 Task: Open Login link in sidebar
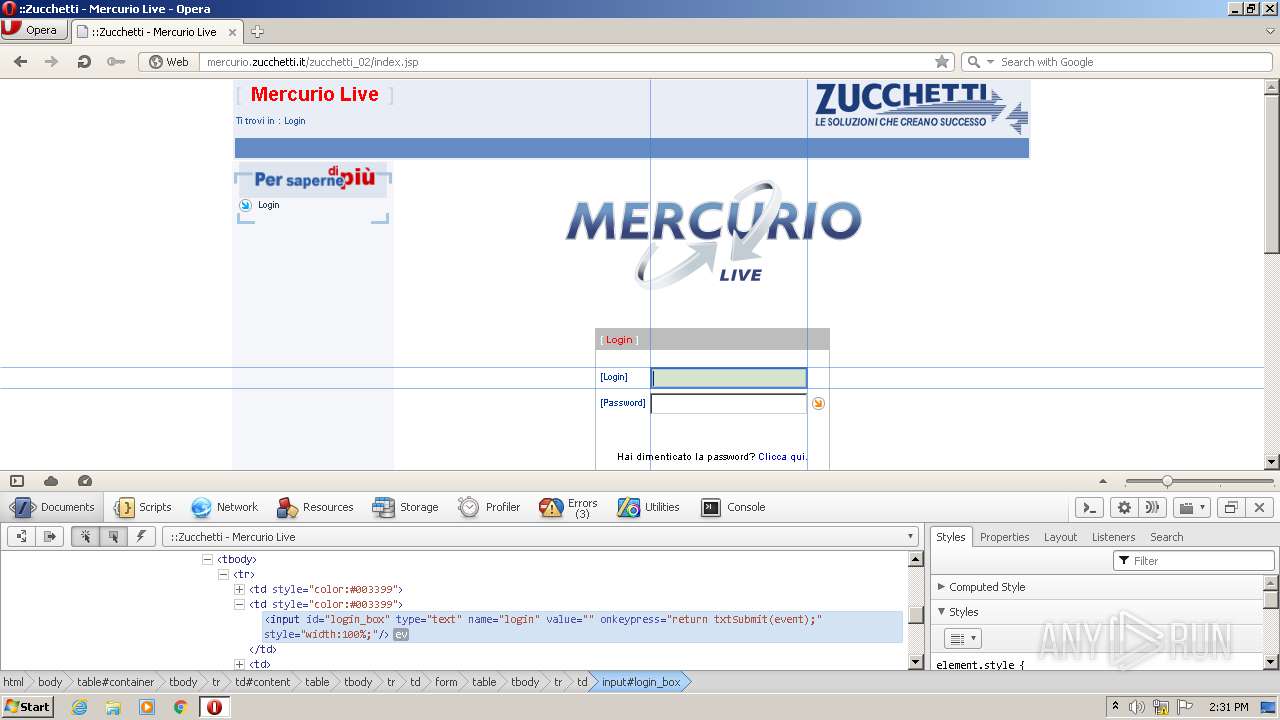(269, 205)
